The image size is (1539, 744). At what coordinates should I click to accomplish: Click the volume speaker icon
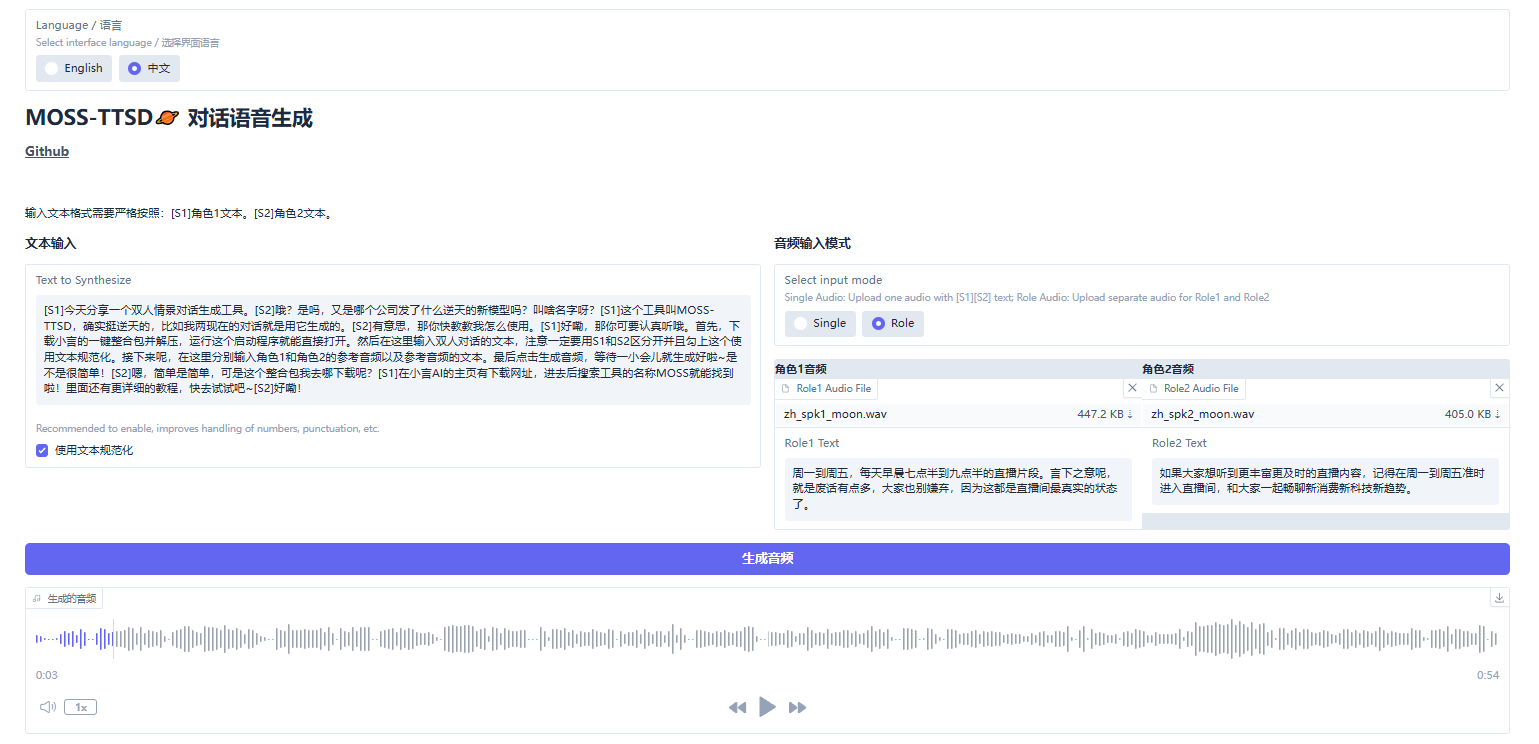(x=47, y=707)
